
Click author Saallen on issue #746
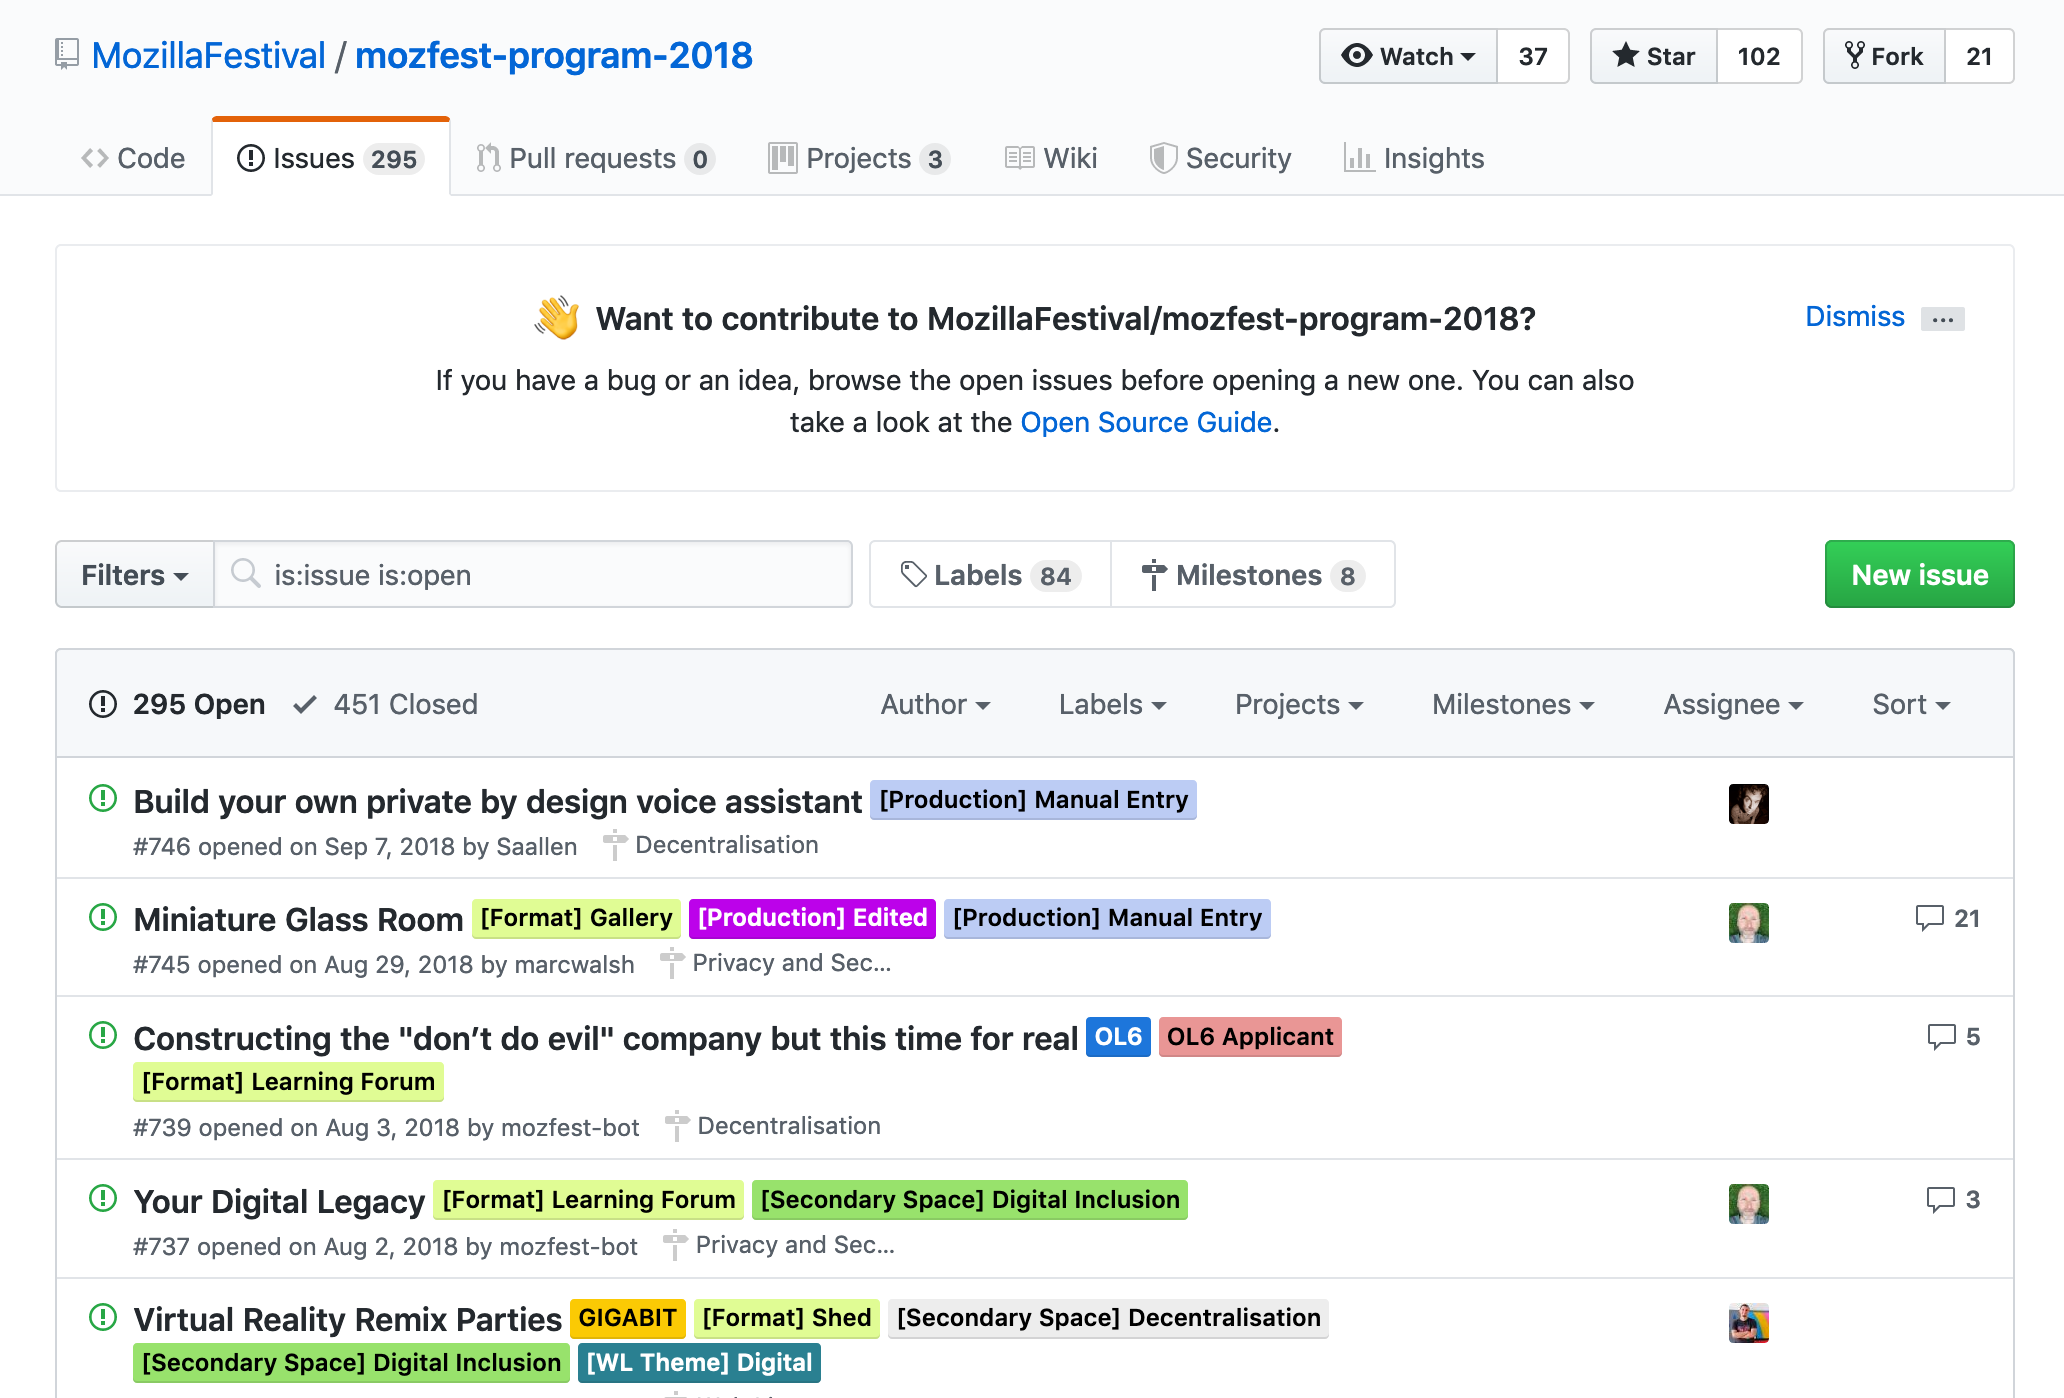(536, 847)
